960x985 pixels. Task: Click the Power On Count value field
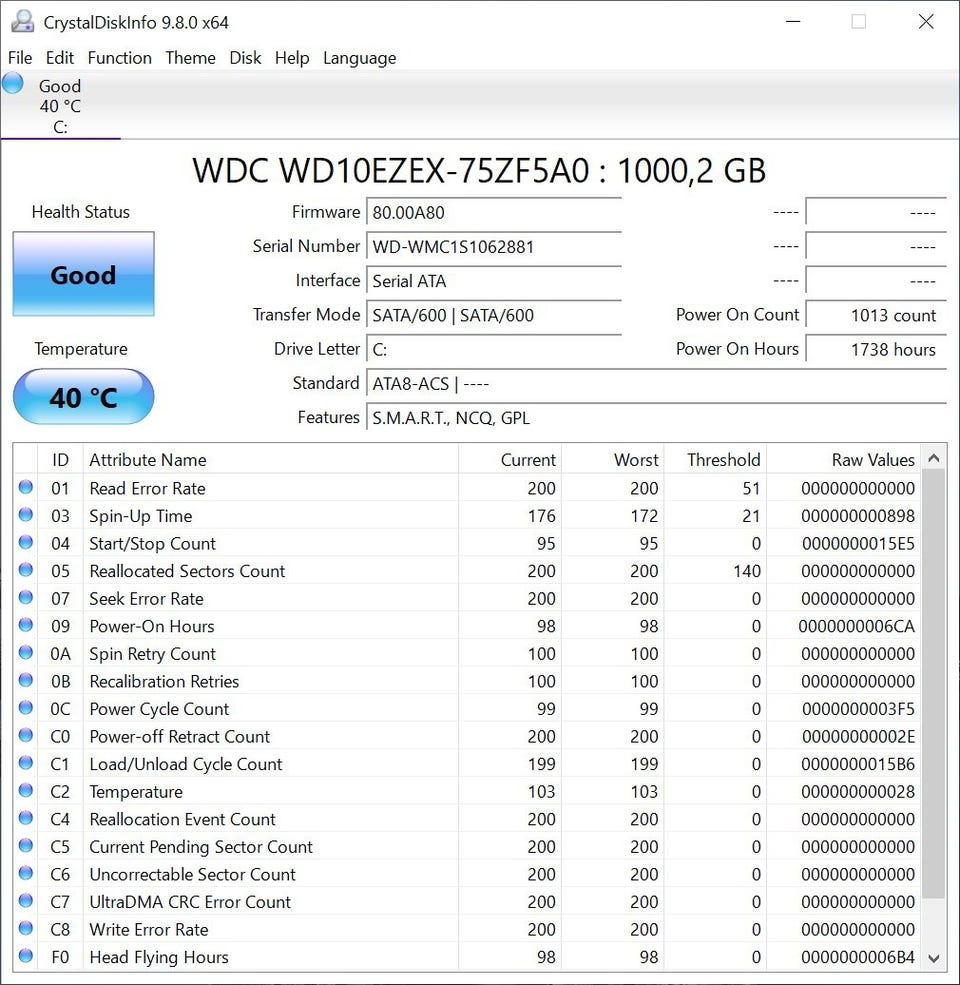coord(876,315)
